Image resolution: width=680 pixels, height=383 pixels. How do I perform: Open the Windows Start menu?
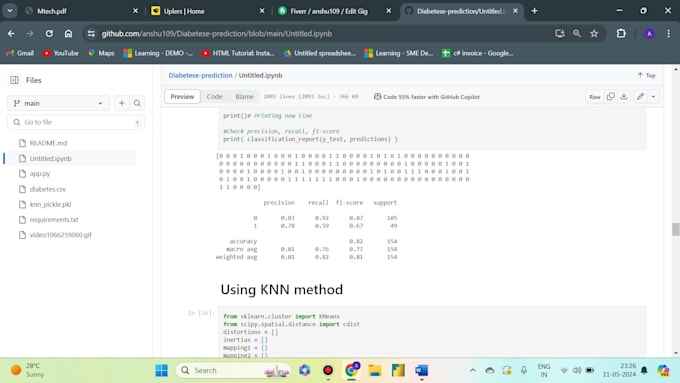tap(161, 370)
